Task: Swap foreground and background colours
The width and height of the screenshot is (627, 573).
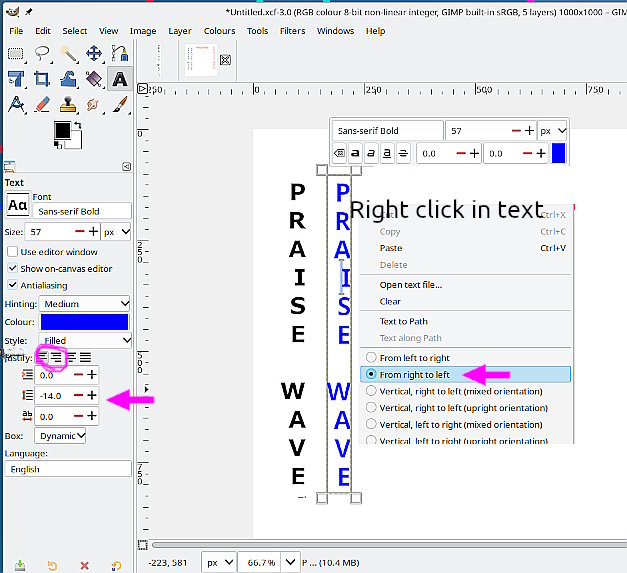Action: click(78, 125)
